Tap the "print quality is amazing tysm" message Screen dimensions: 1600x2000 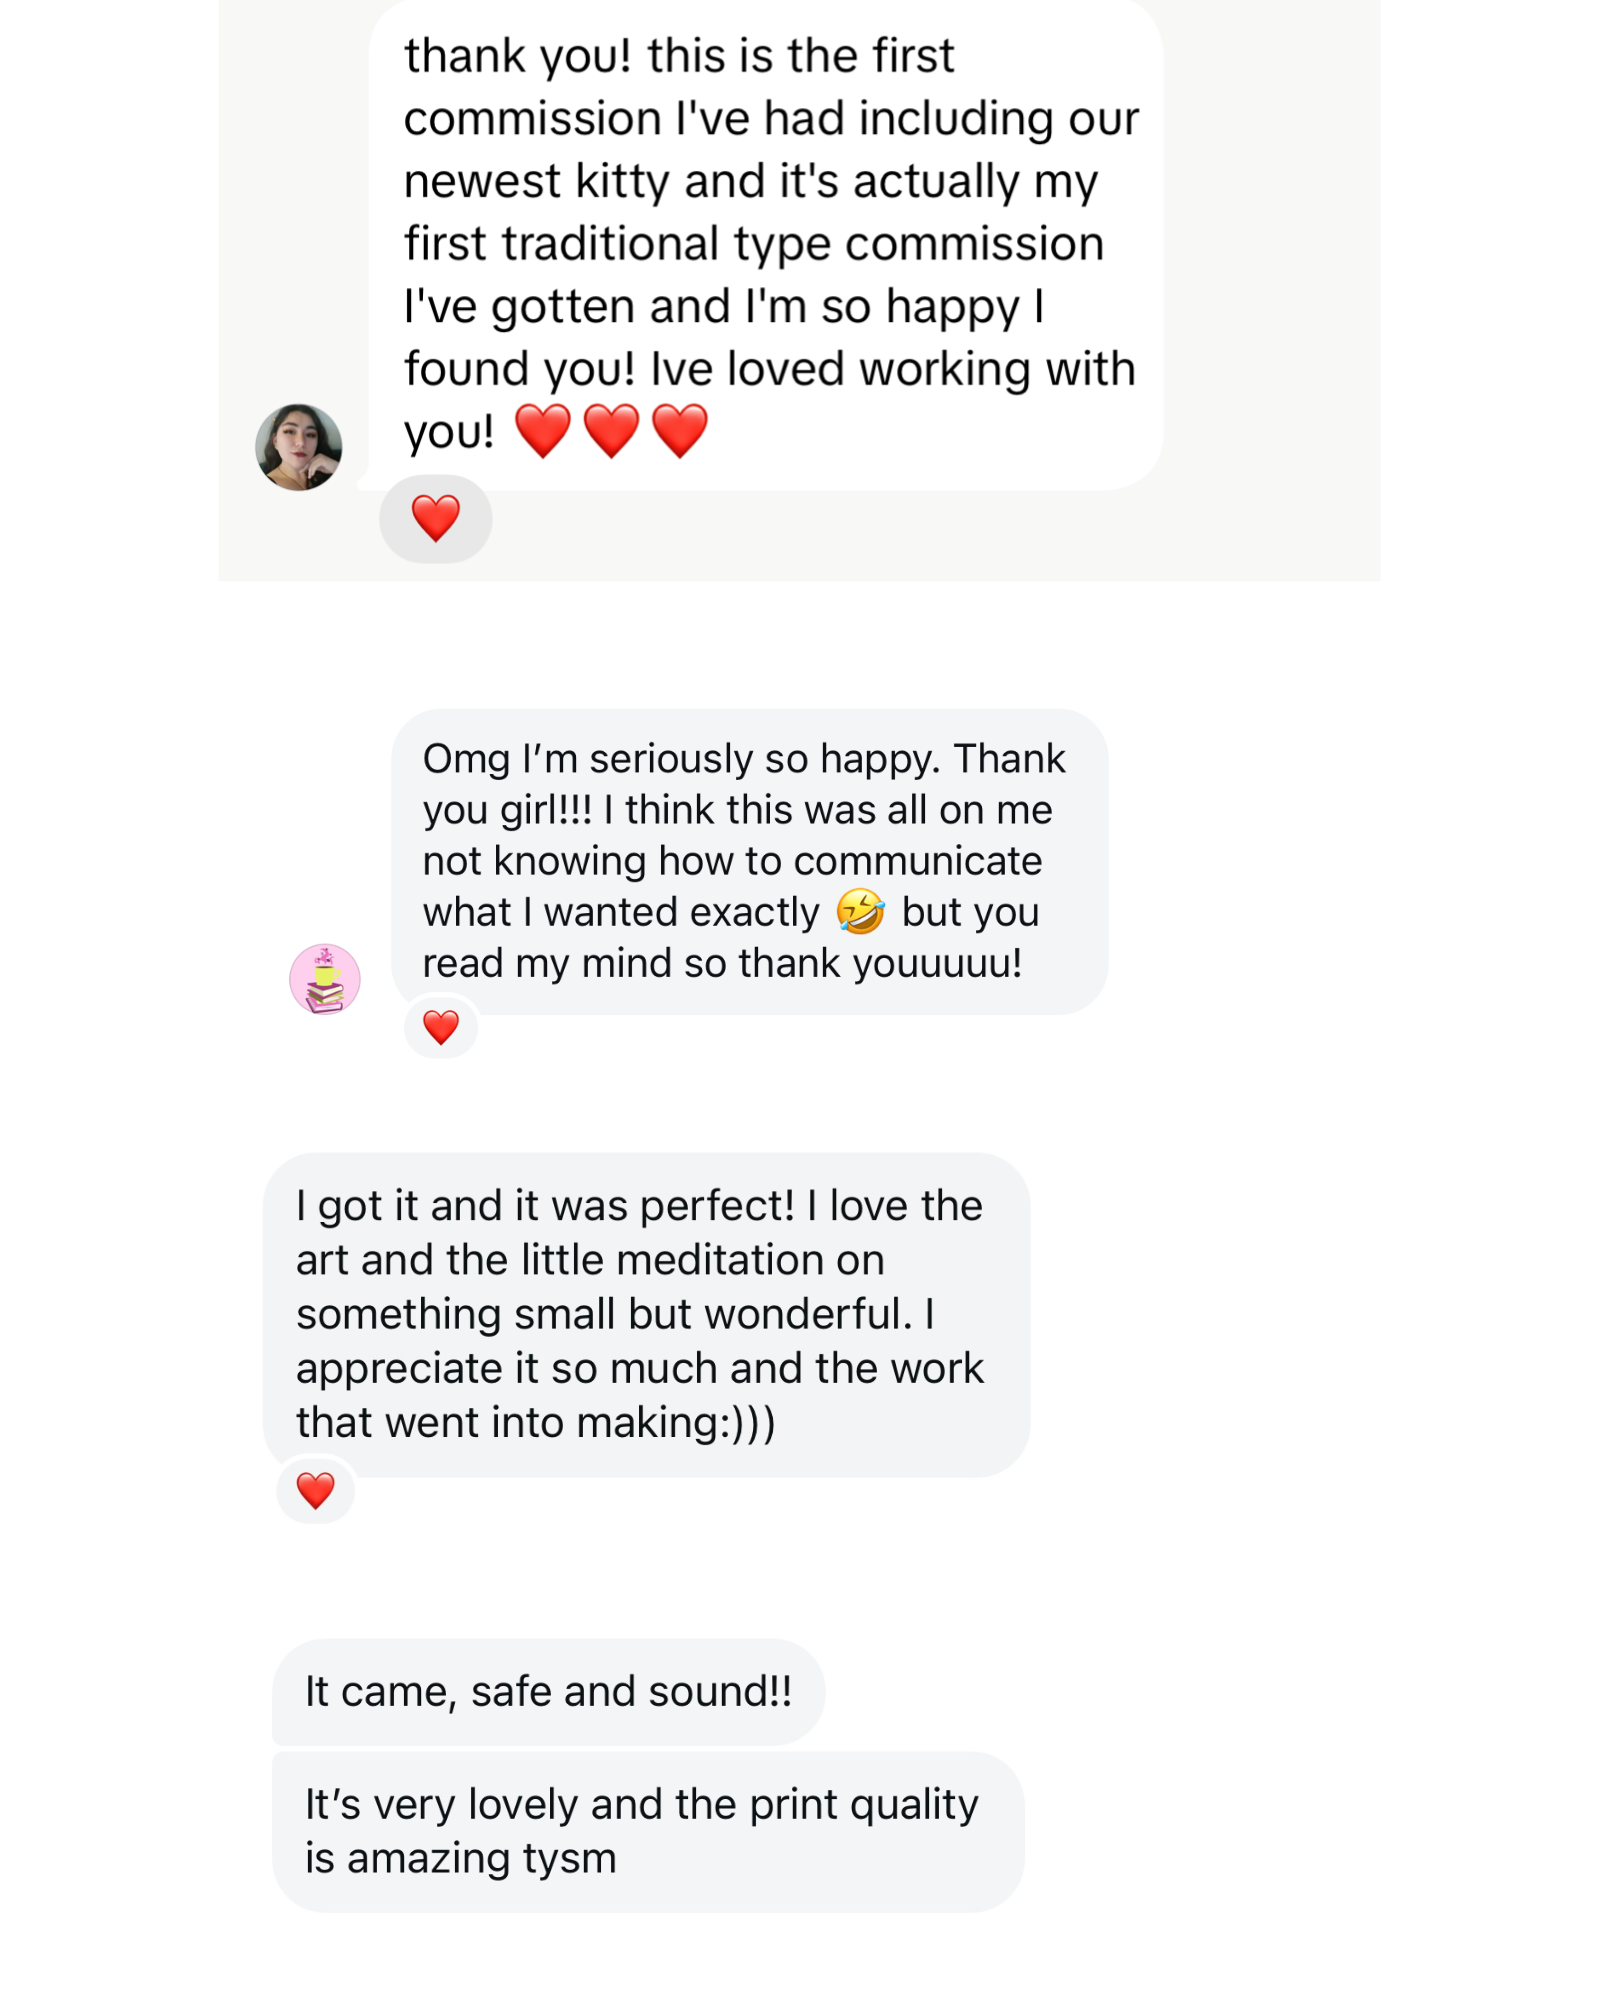pyautogui.click(x=647, y=1832)
